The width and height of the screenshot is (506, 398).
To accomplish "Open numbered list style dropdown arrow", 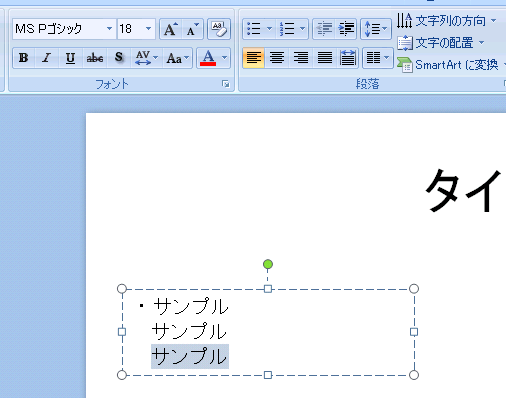I will click(x=303, y=29).
